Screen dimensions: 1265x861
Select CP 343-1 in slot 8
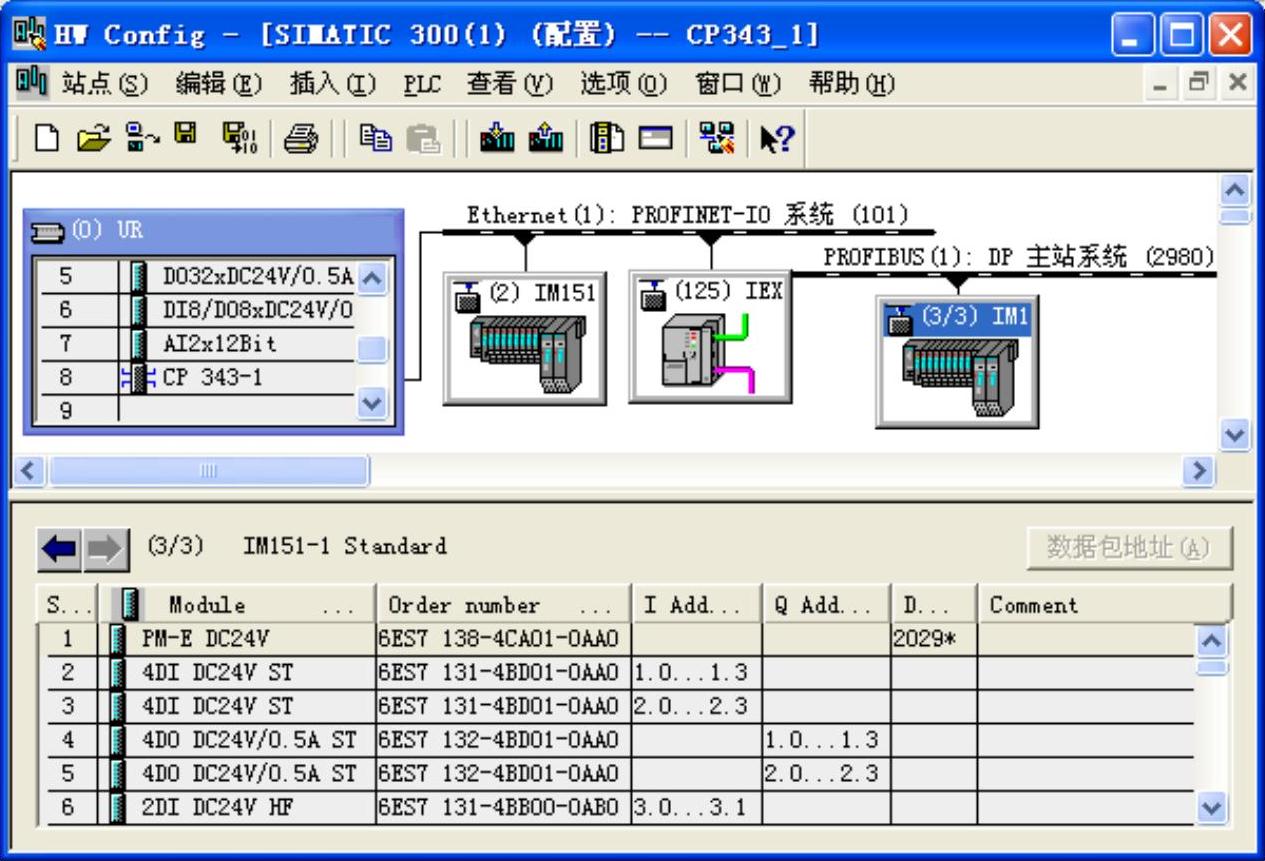click(213, 377)
